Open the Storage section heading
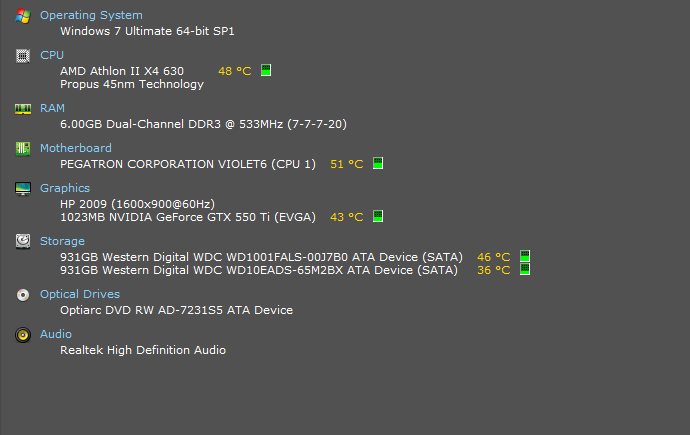690x435 pixels. [62, 241]
